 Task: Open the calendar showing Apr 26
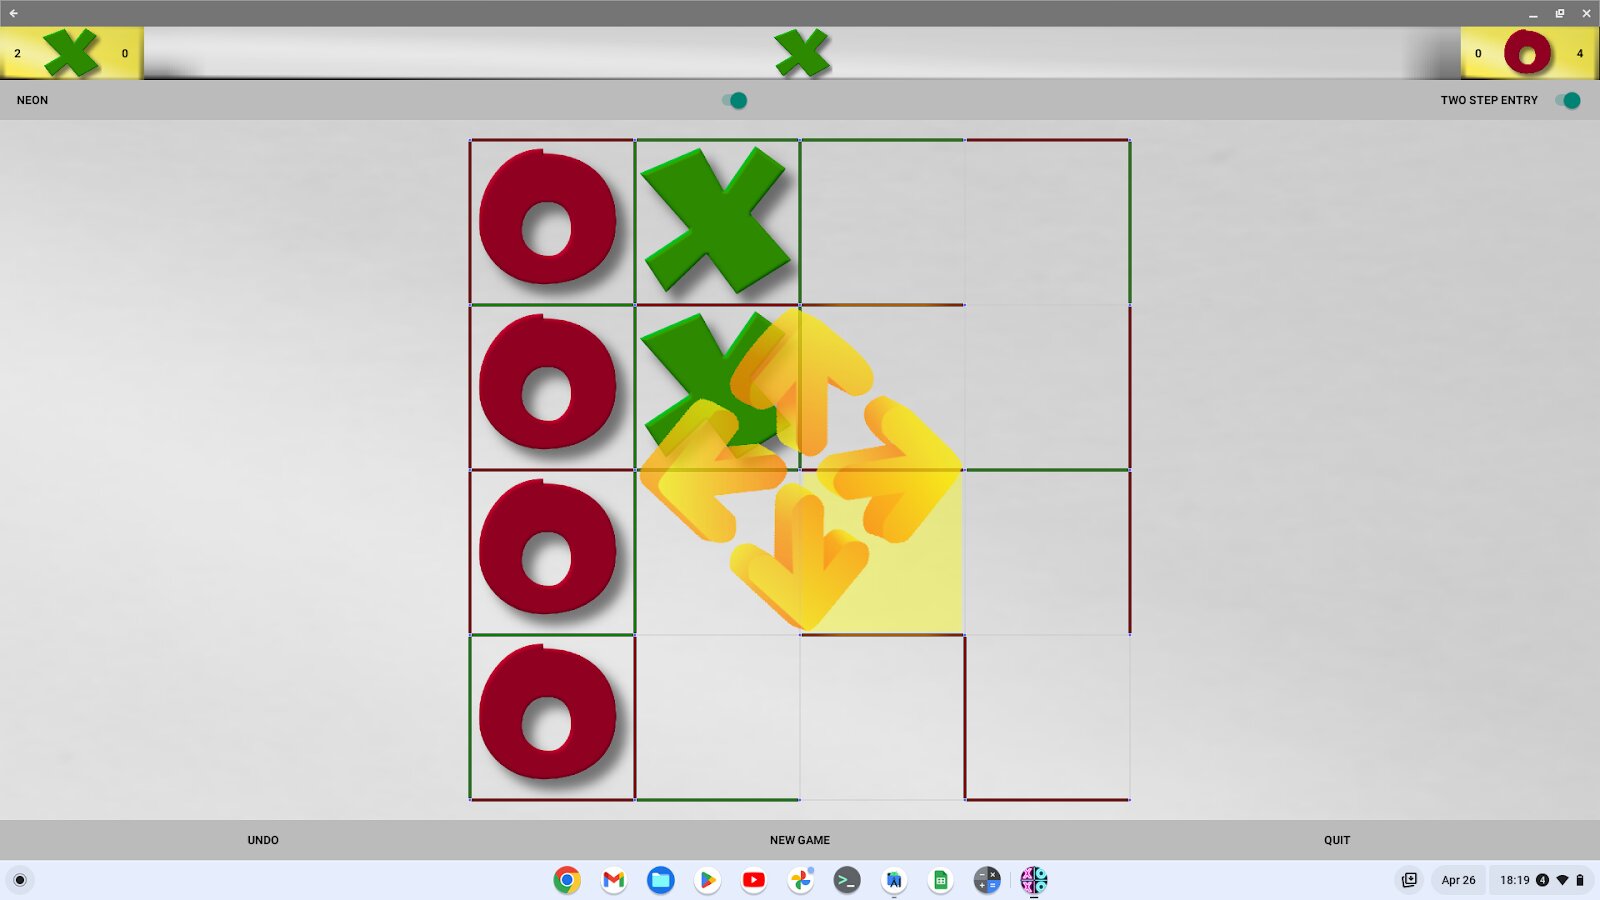pyautogui.click(x=1458, y=880)
